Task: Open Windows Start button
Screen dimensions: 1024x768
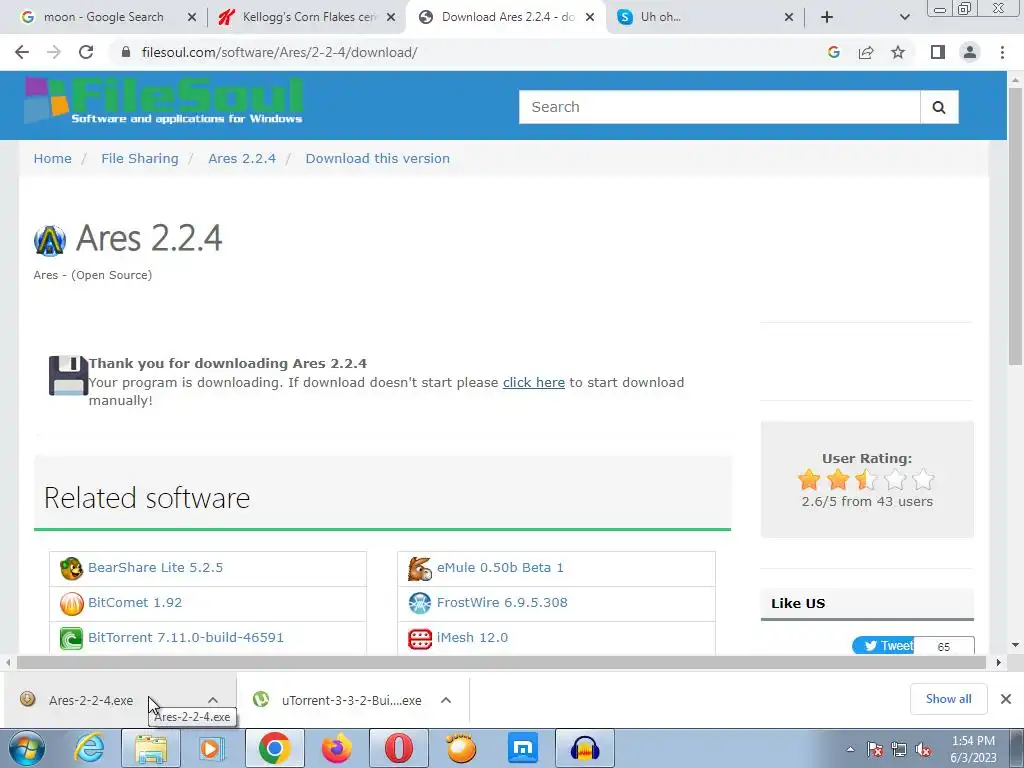Action: [x=26, y=748]
